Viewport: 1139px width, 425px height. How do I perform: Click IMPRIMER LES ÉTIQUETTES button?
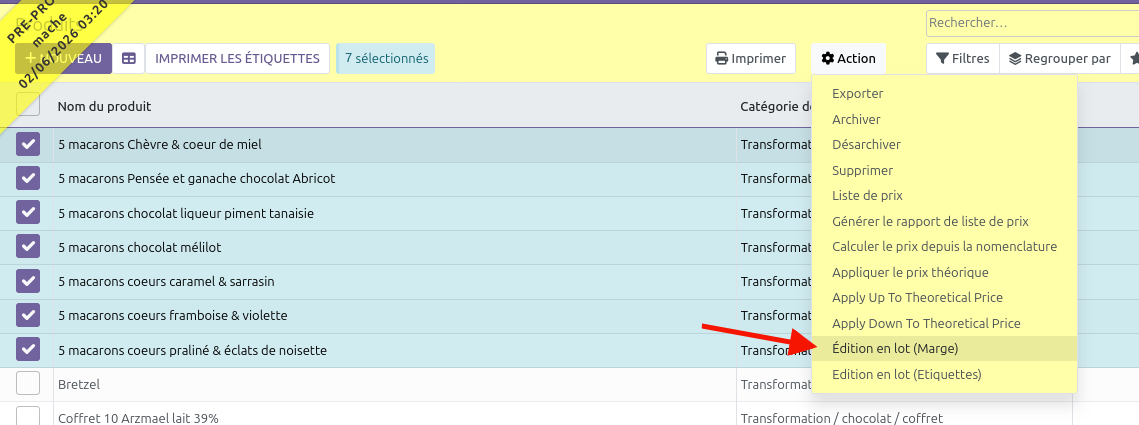pyautogui.click(x=238, y=59)
